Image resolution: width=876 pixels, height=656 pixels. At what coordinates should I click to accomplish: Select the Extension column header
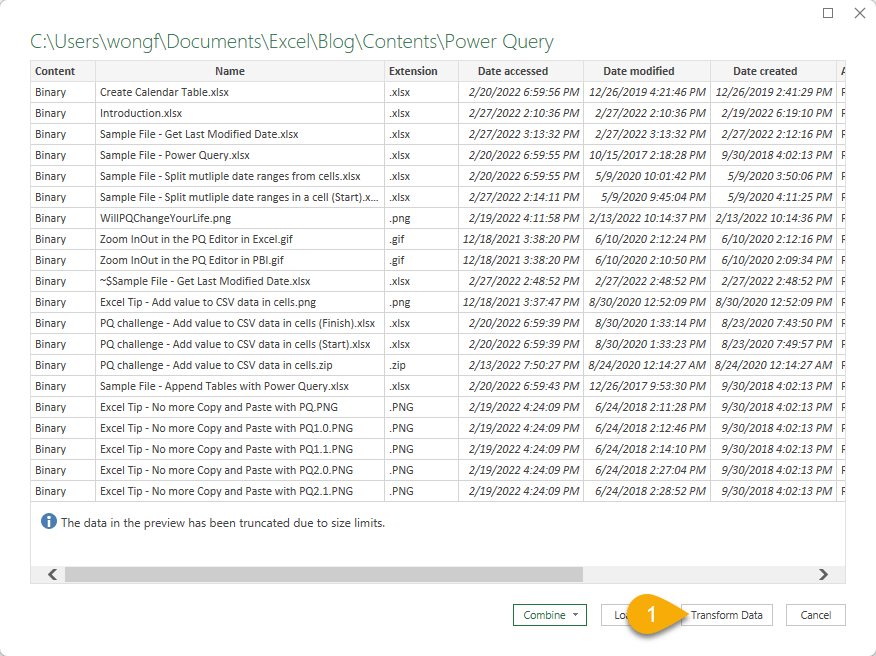coord(413,71)
